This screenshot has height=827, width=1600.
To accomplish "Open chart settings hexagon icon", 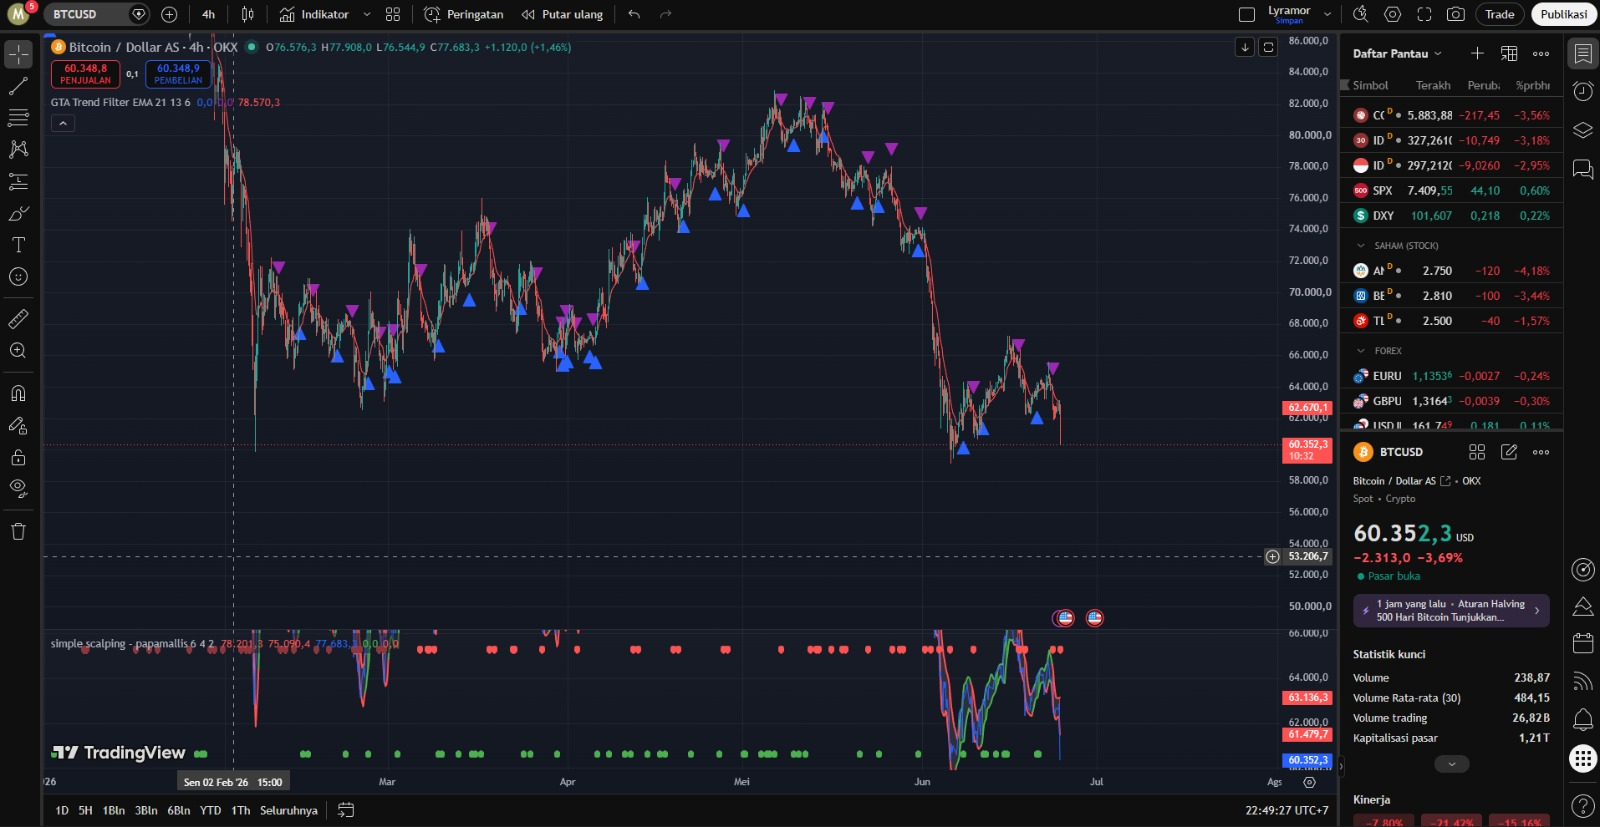I will pyautogui.click(x=1393, y=14).
